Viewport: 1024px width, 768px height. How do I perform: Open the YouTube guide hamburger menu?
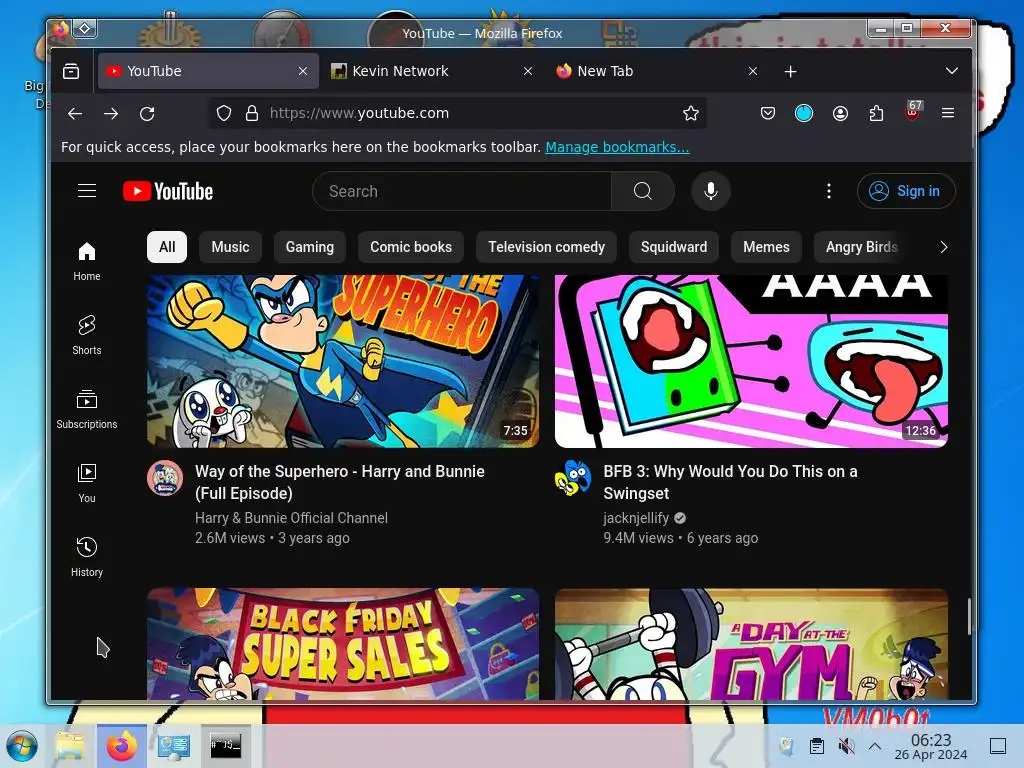87,191
